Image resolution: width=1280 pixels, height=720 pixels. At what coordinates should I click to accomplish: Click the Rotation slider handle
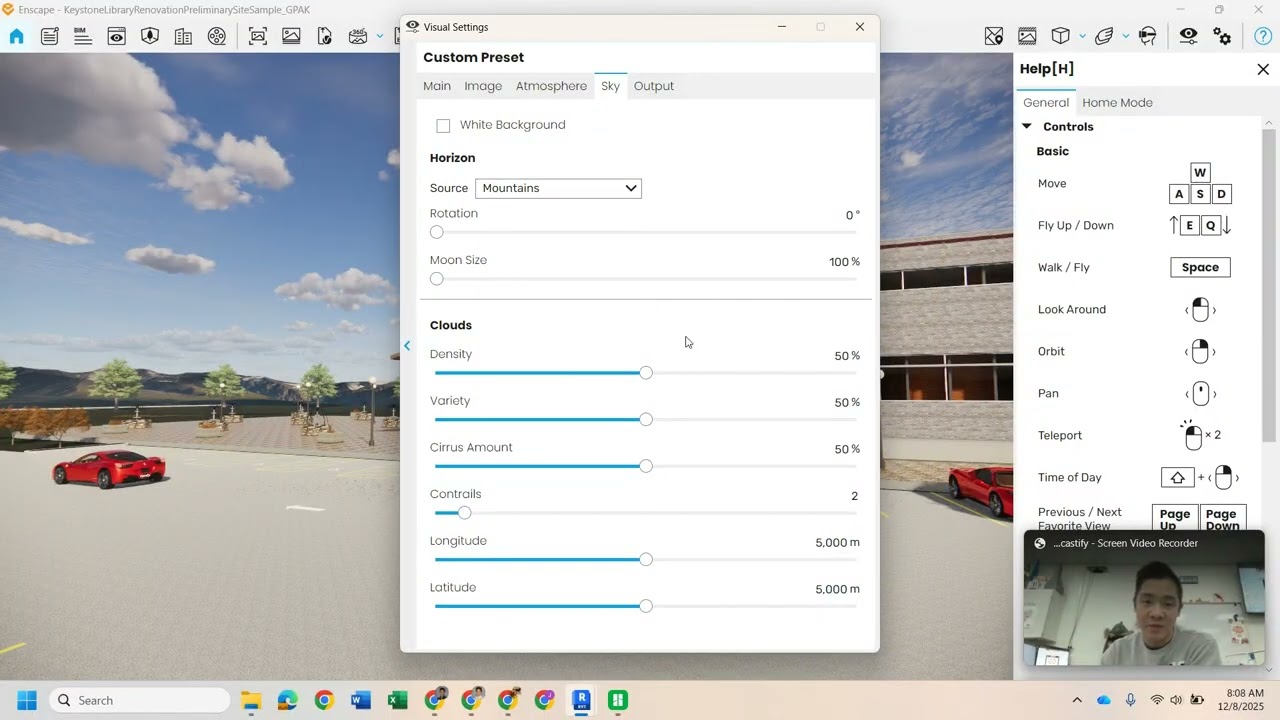pos(436,232)
